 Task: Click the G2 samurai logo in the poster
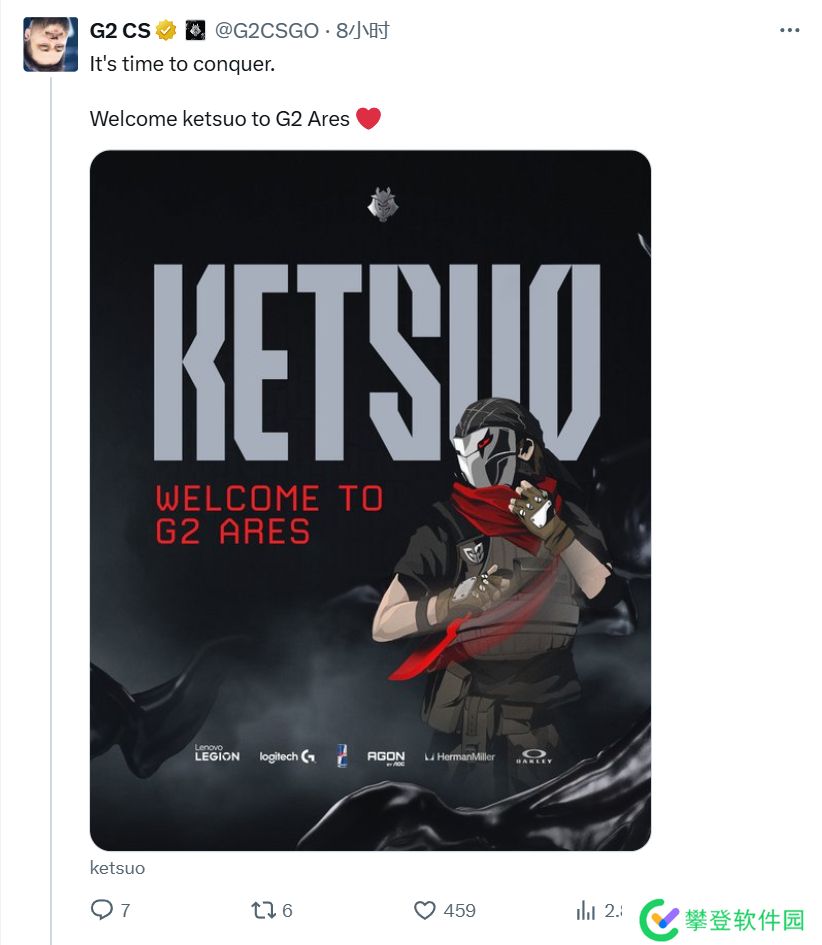[x=383, y=204]
